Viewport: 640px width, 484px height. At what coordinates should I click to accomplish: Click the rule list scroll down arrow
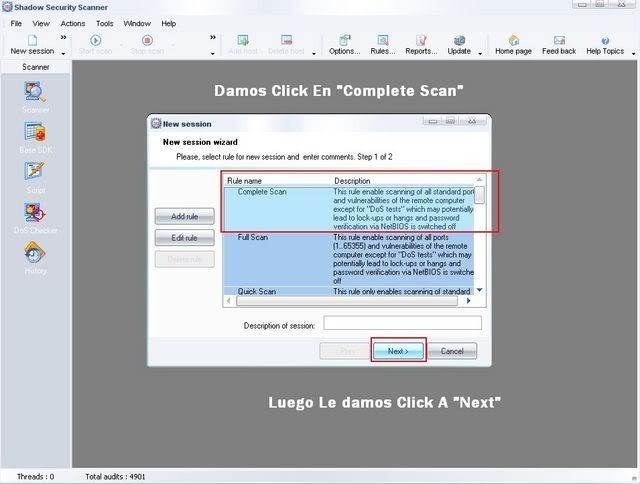click(480, 290)
